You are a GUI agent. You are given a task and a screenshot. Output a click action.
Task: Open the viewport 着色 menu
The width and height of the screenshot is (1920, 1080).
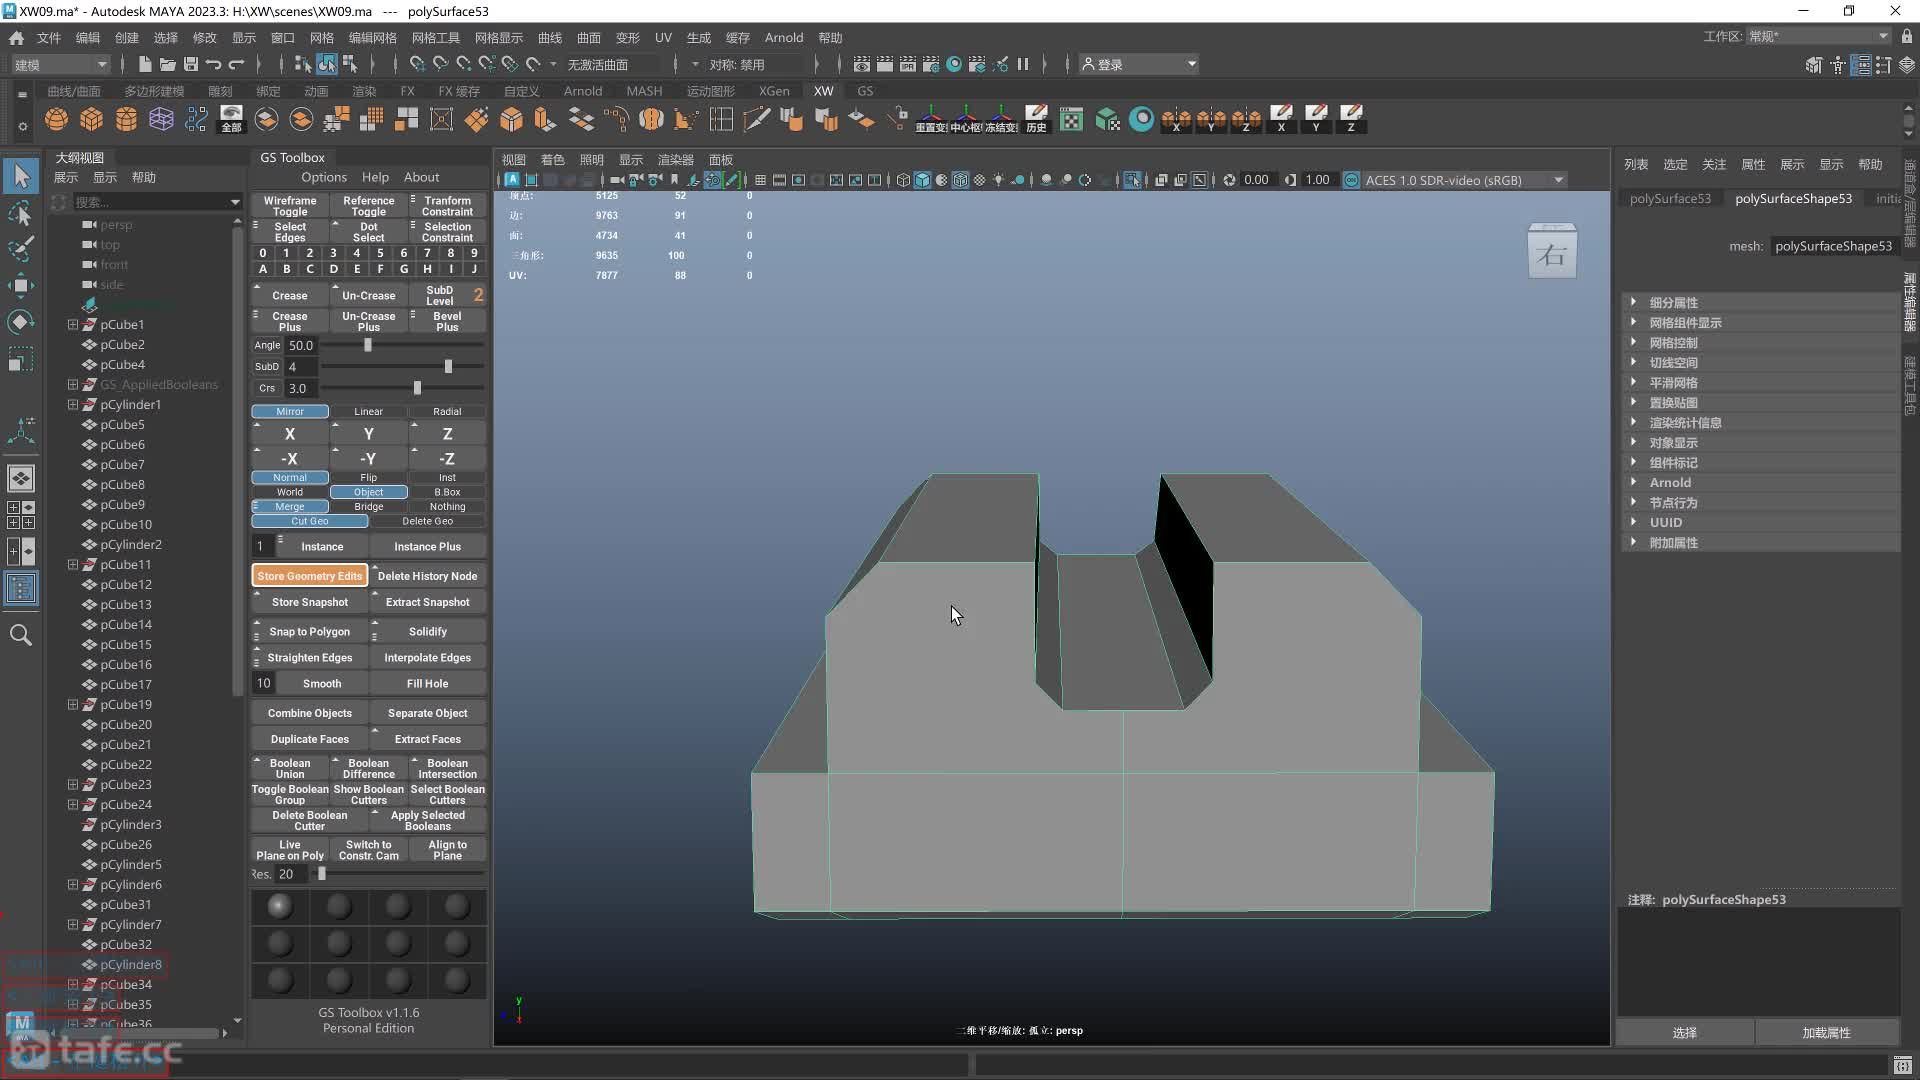(552, 160)
